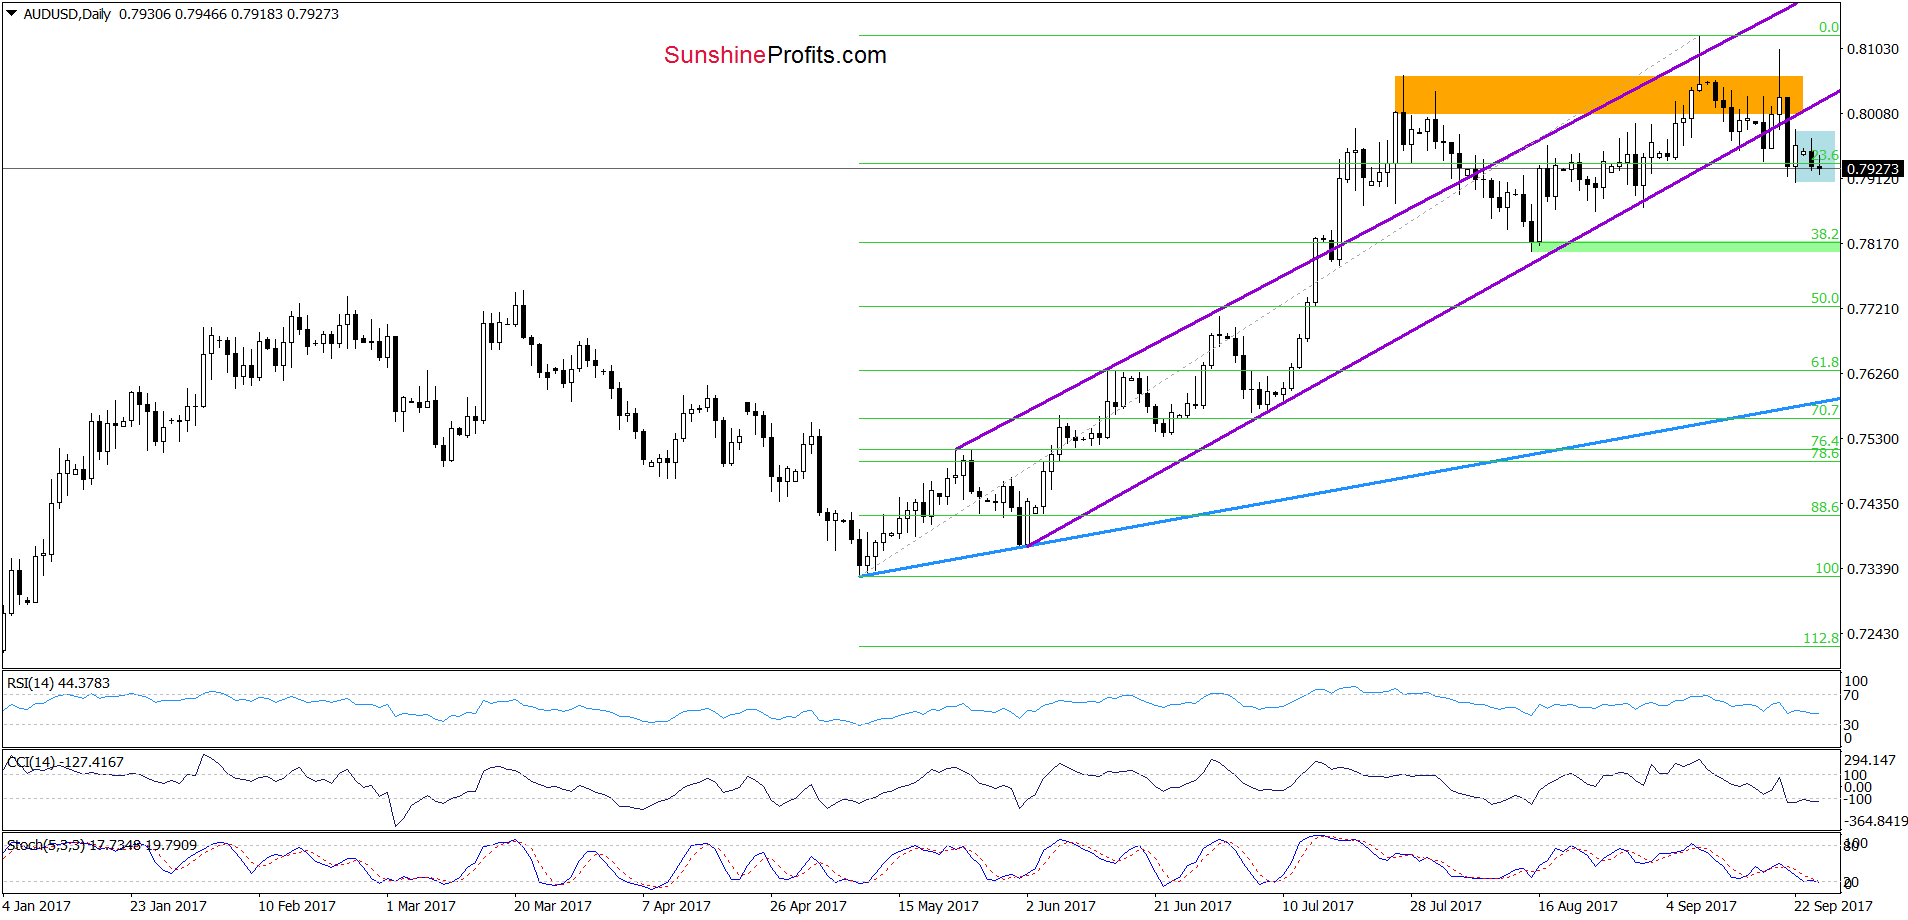Click the 0.0 Fibonacci level label
This screenshot has height=920, width=1908.
click(x=1828, y=27)
